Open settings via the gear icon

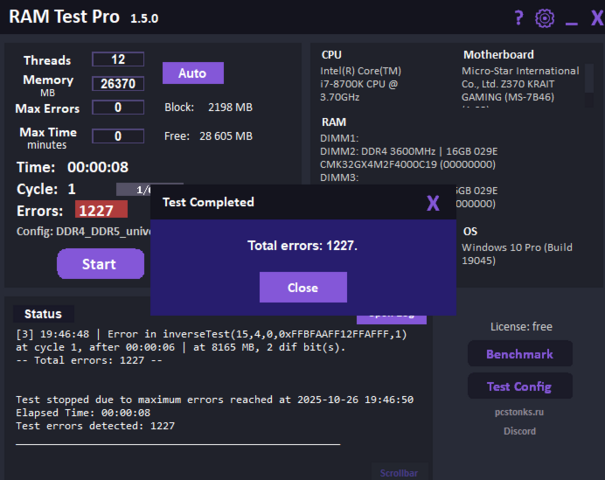[544, 18]
